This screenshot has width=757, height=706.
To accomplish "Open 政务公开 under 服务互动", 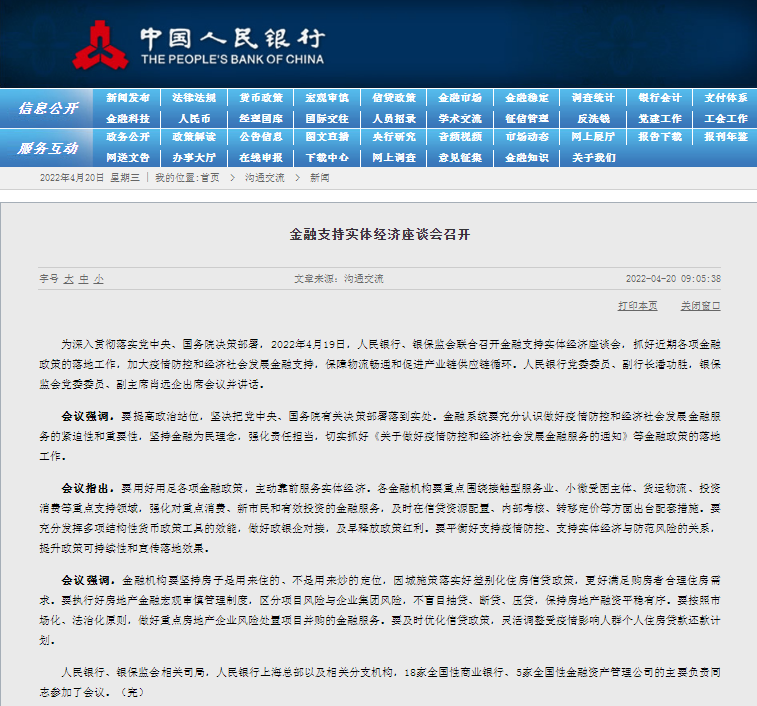I will pos(128,137).
